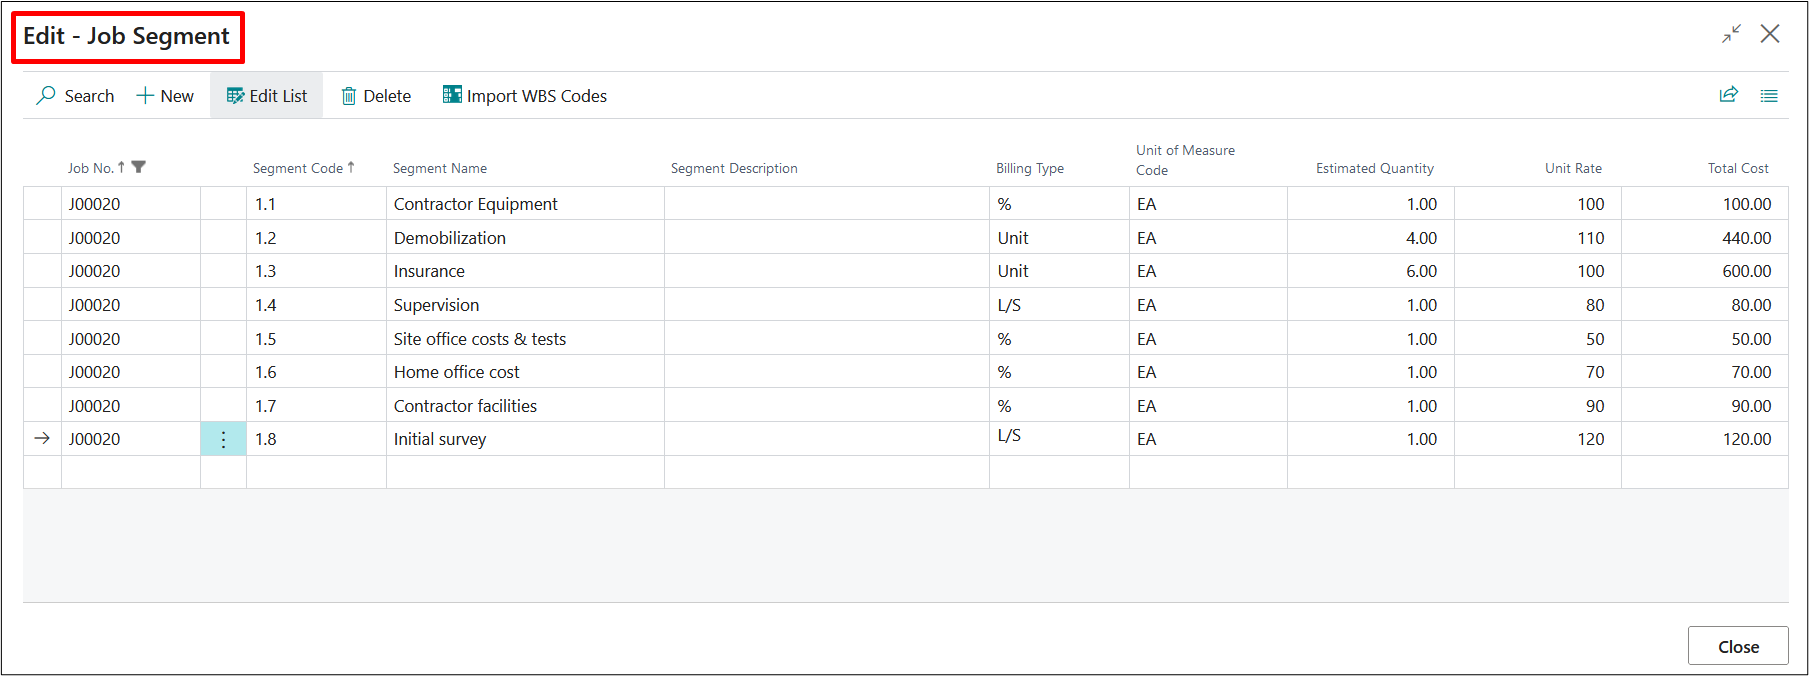Click the collapse window arrows icon
Image resolution: width=1809 pixels, height=676 pixels.
[1731, 34]
